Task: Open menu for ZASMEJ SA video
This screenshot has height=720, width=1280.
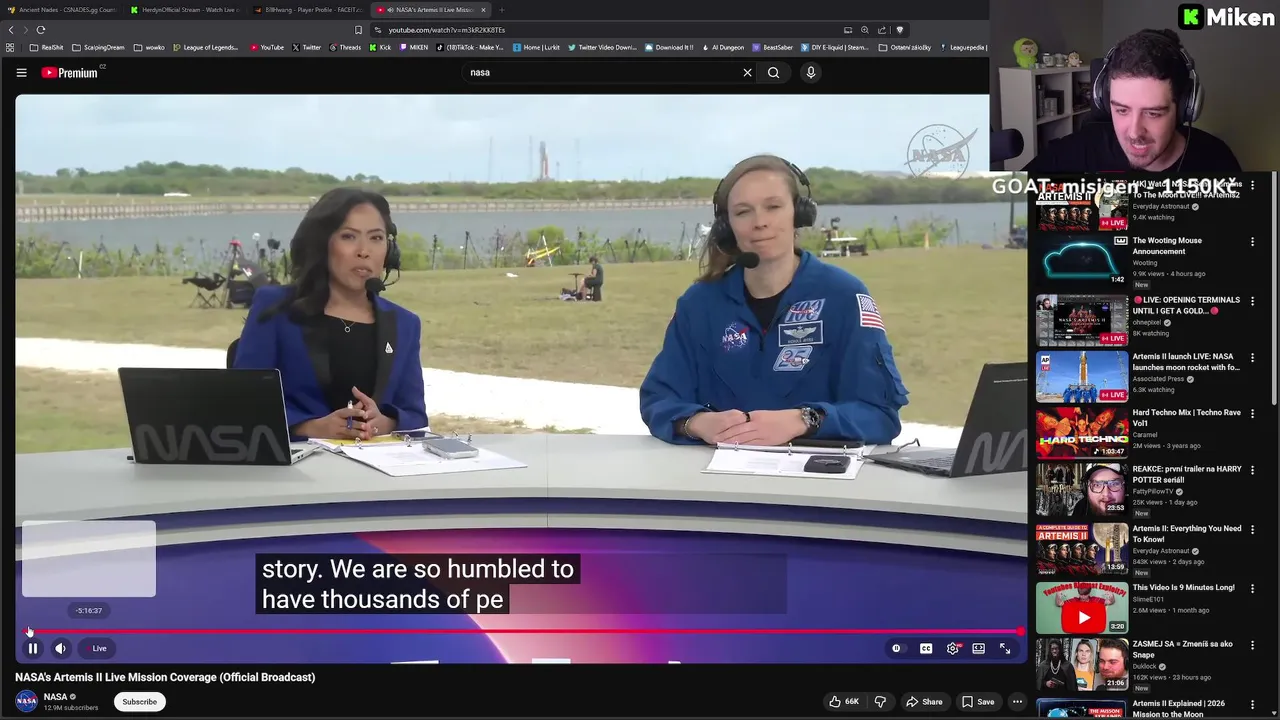Action: [1252, 645]
